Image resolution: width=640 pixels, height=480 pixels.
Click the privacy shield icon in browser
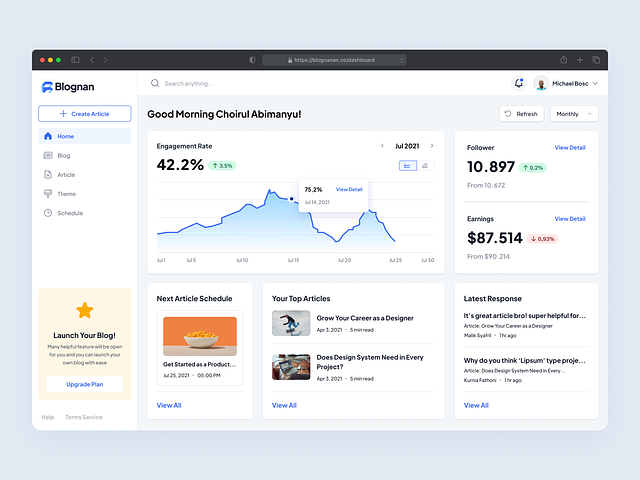252,60
